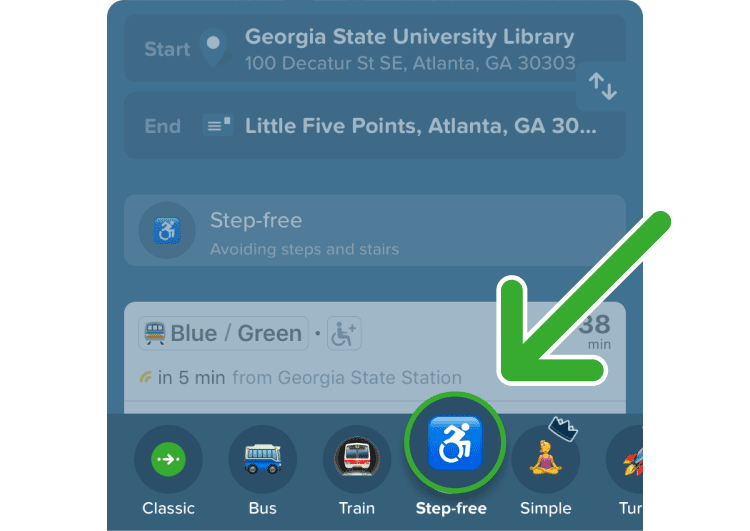Click the Step-free tab label
Image resolution: width=750 pixels, height=531 pixels.
click(451, 508)
